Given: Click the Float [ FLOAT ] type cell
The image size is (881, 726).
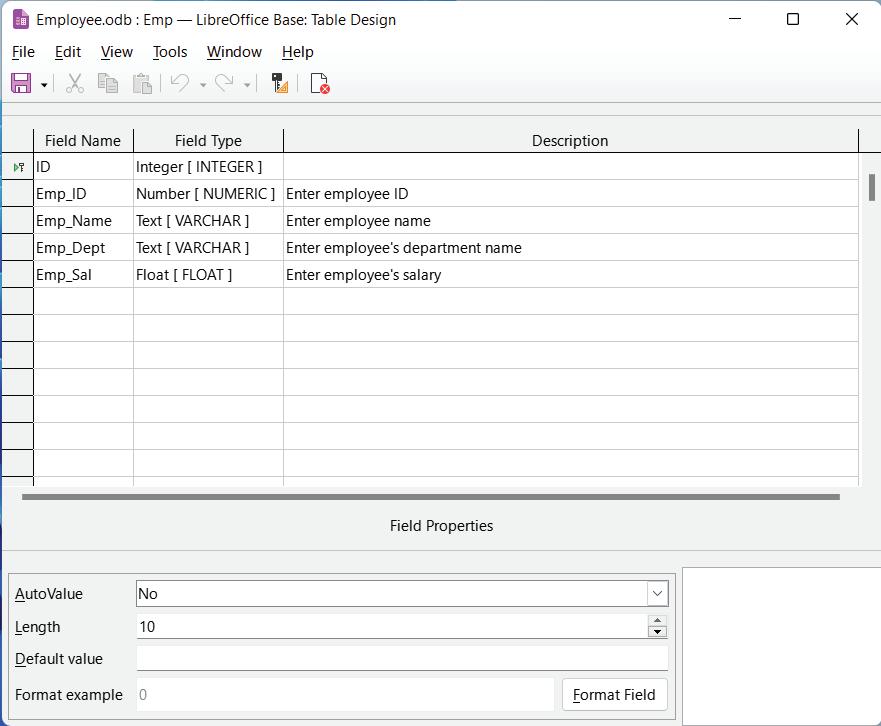Looking at the screenshot, I should (x=208, y=275).
